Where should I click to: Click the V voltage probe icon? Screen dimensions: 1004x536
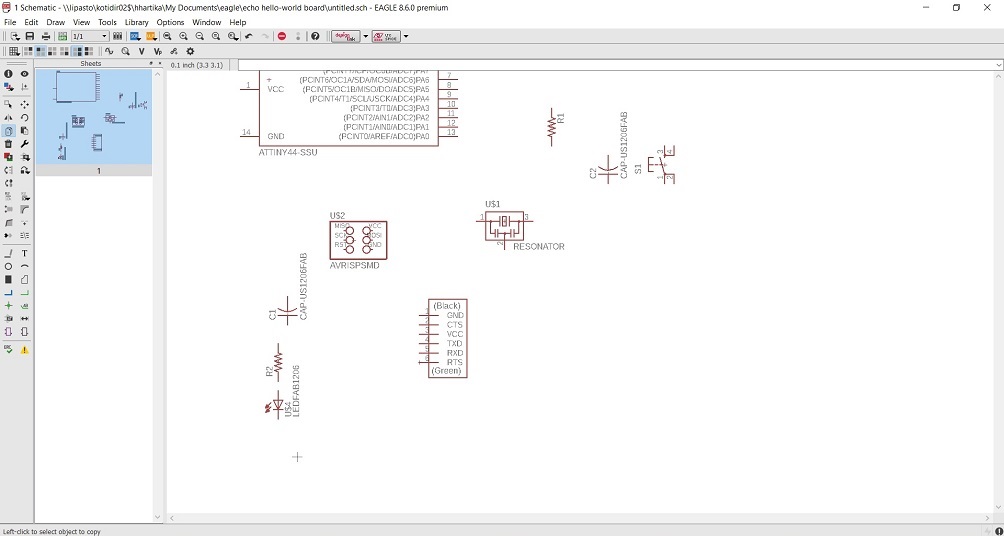pyautogui.click(x=142, y=51)
